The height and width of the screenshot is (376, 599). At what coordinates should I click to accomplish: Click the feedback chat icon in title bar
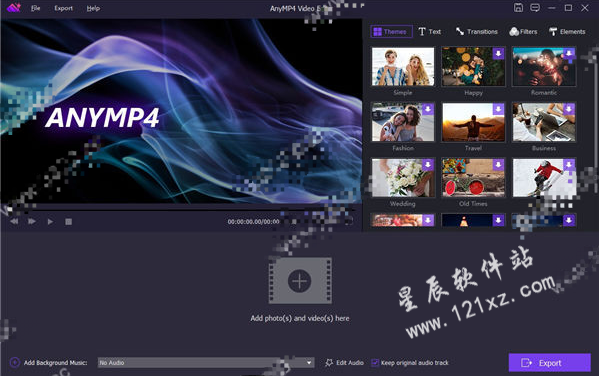[x=535, y=8]
